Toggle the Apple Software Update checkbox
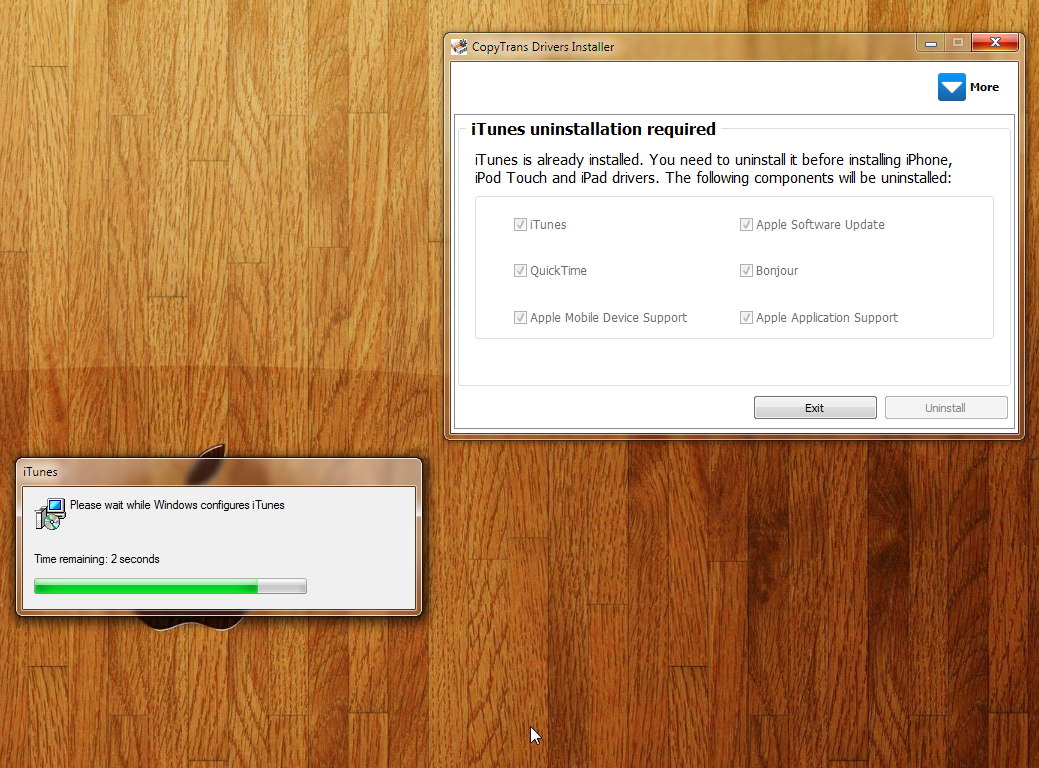 pos(746,225)
